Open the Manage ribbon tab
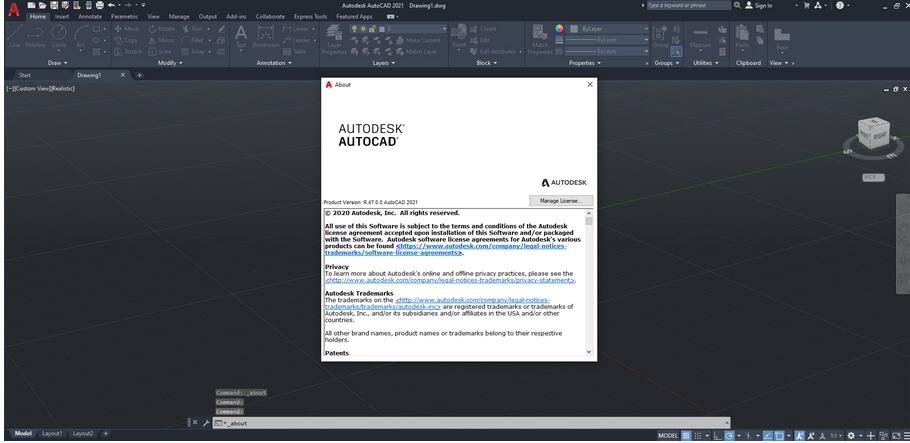The height and width of the screenshot is (443, 910). (179, 17)
